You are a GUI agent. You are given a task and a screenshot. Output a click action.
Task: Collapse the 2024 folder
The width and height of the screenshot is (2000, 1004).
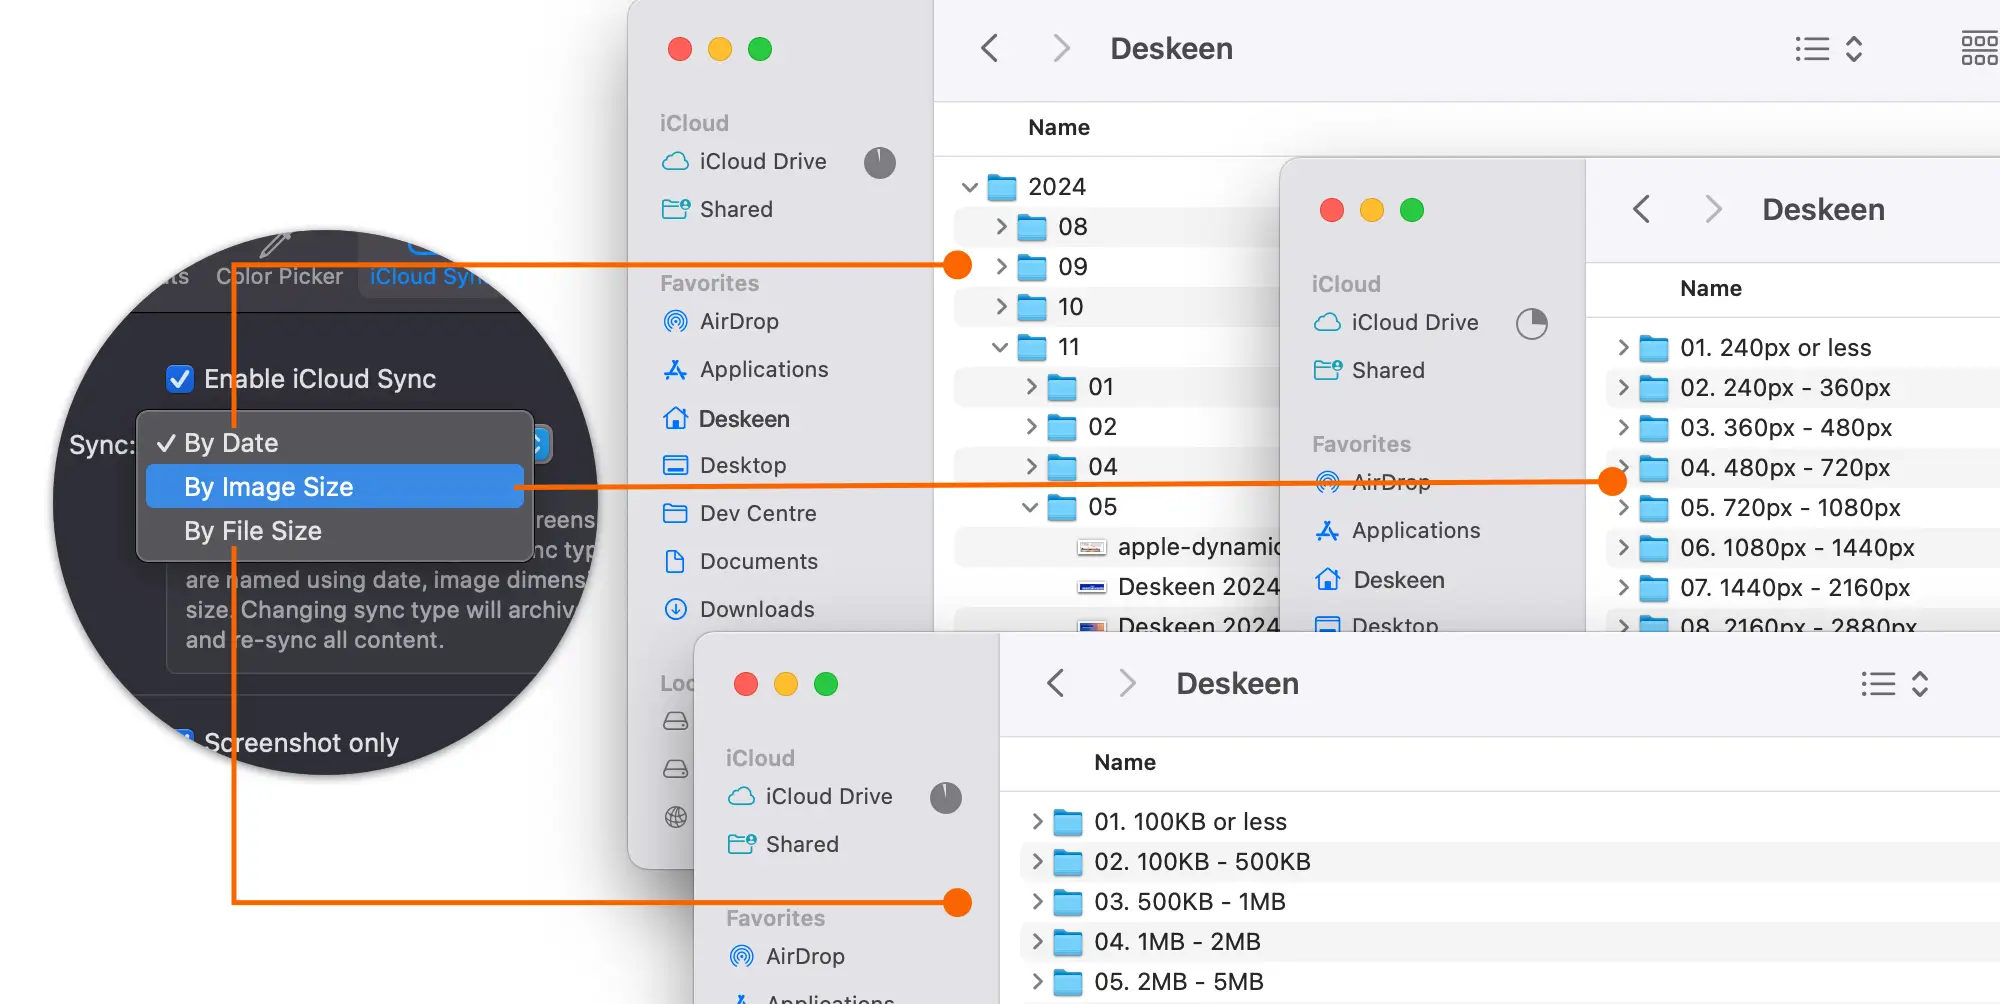969,187
